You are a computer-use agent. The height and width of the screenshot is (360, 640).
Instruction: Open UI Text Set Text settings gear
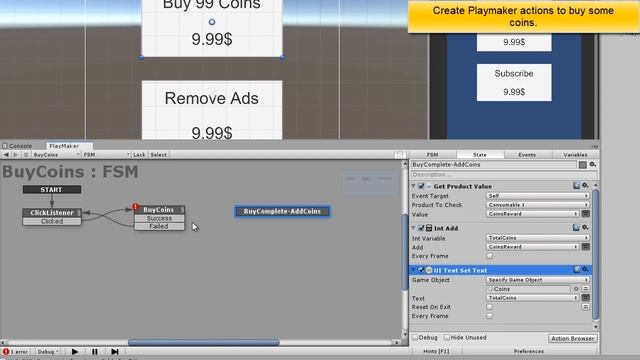click(x=585, y=269)
